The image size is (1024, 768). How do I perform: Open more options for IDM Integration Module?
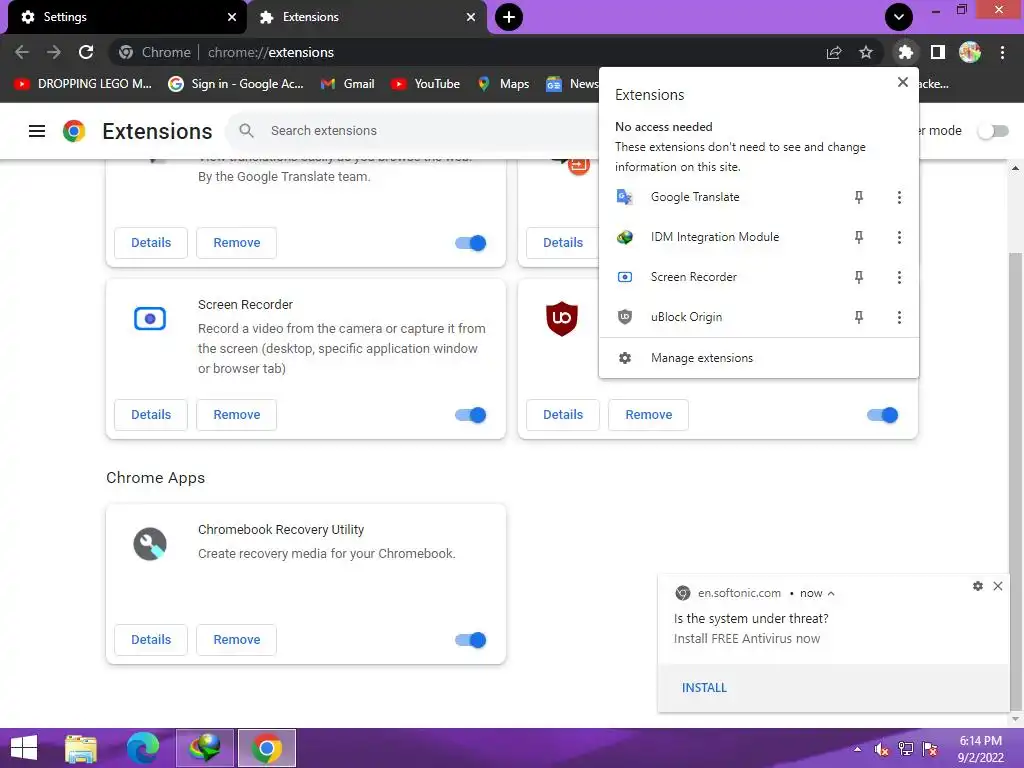coord(899,237)
